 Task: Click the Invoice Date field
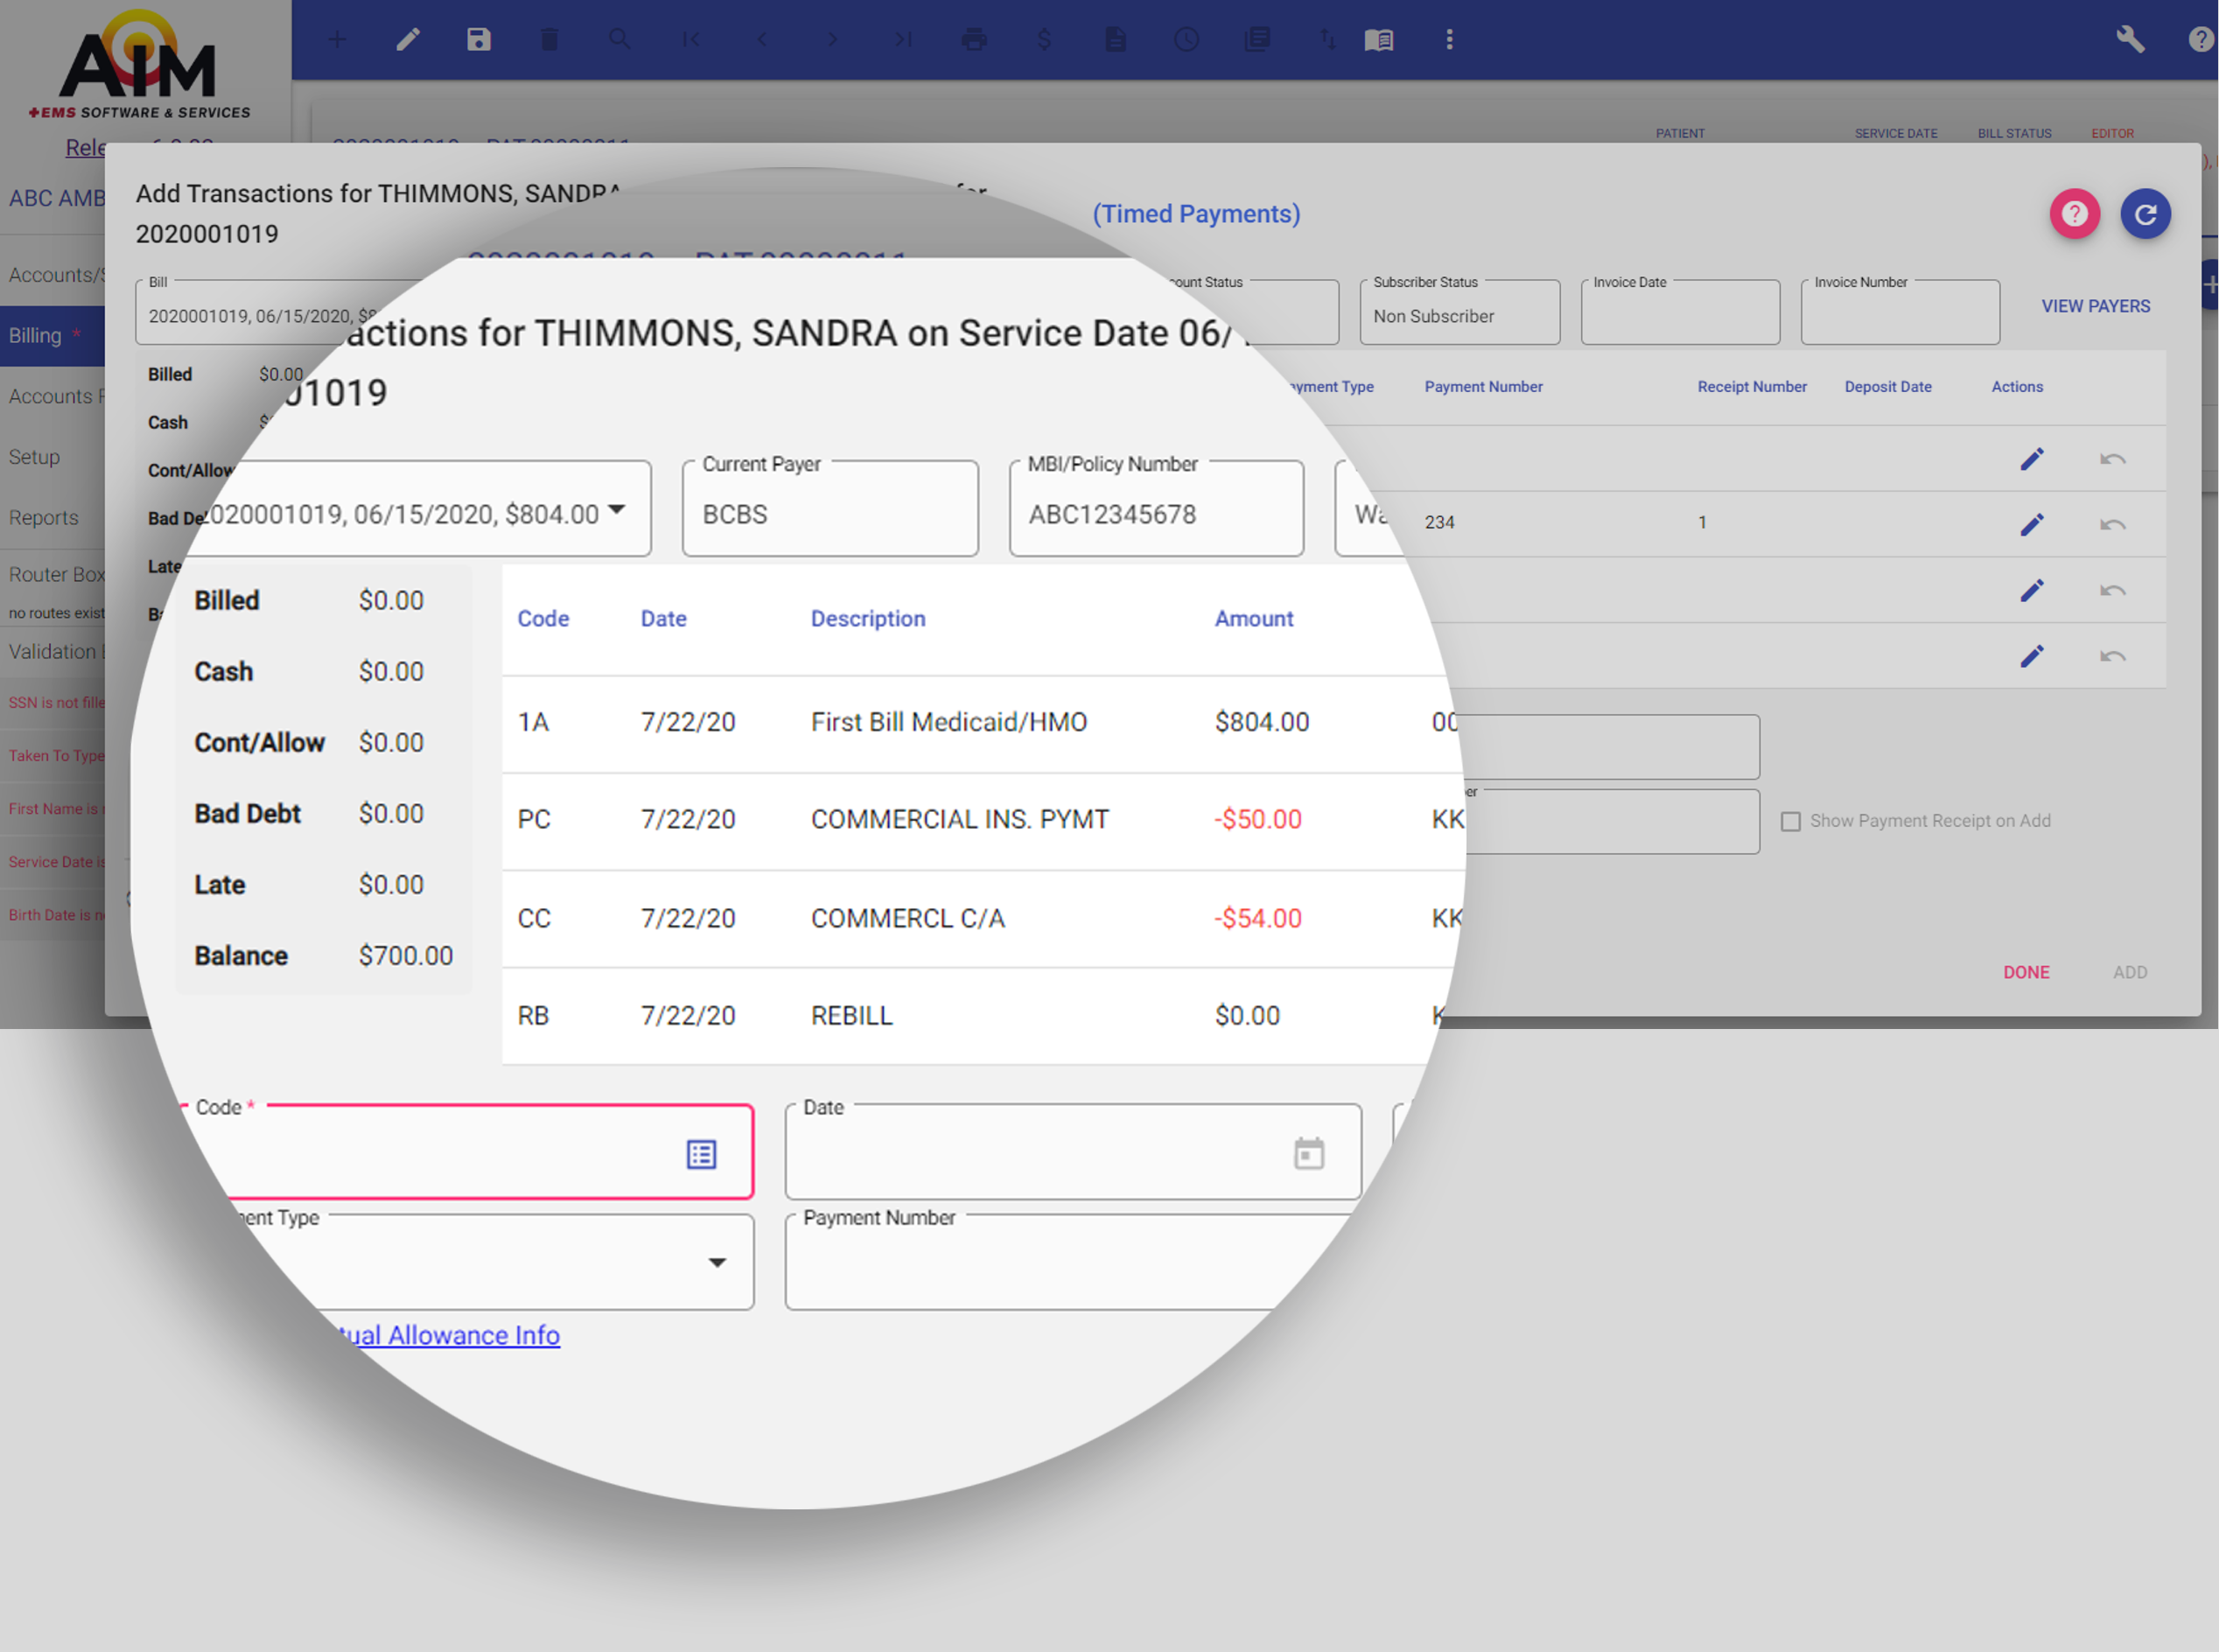point(1679,312)
